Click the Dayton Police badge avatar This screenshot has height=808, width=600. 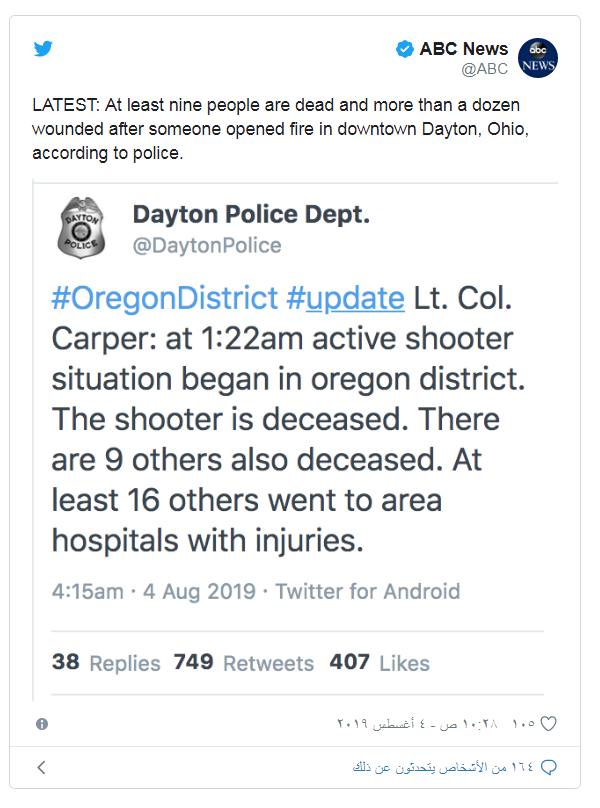coord(81,227)
